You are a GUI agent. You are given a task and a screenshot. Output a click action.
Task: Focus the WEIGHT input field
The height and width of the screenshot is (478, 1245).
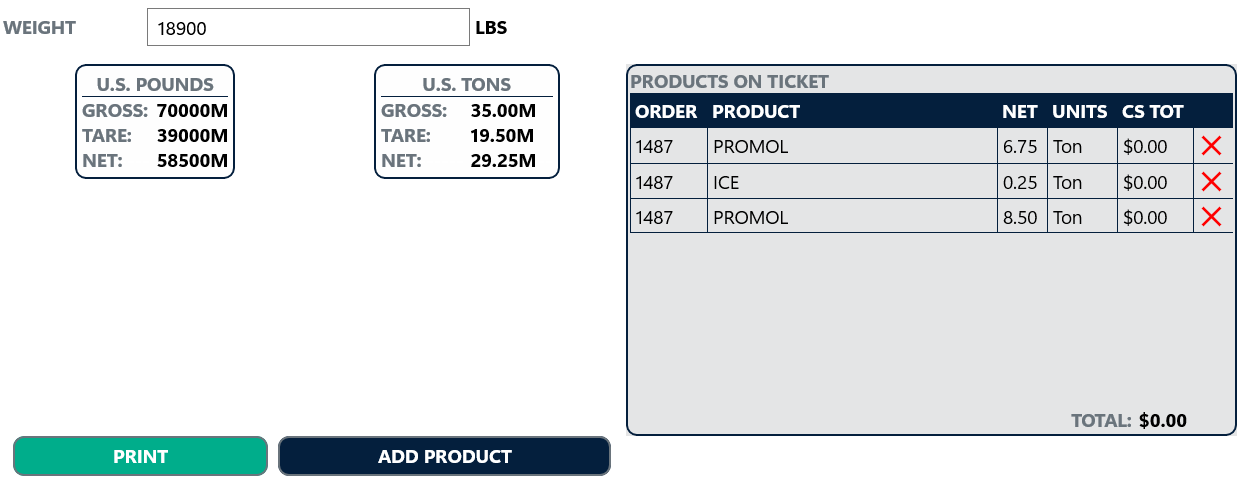click(x=308, y=28)
